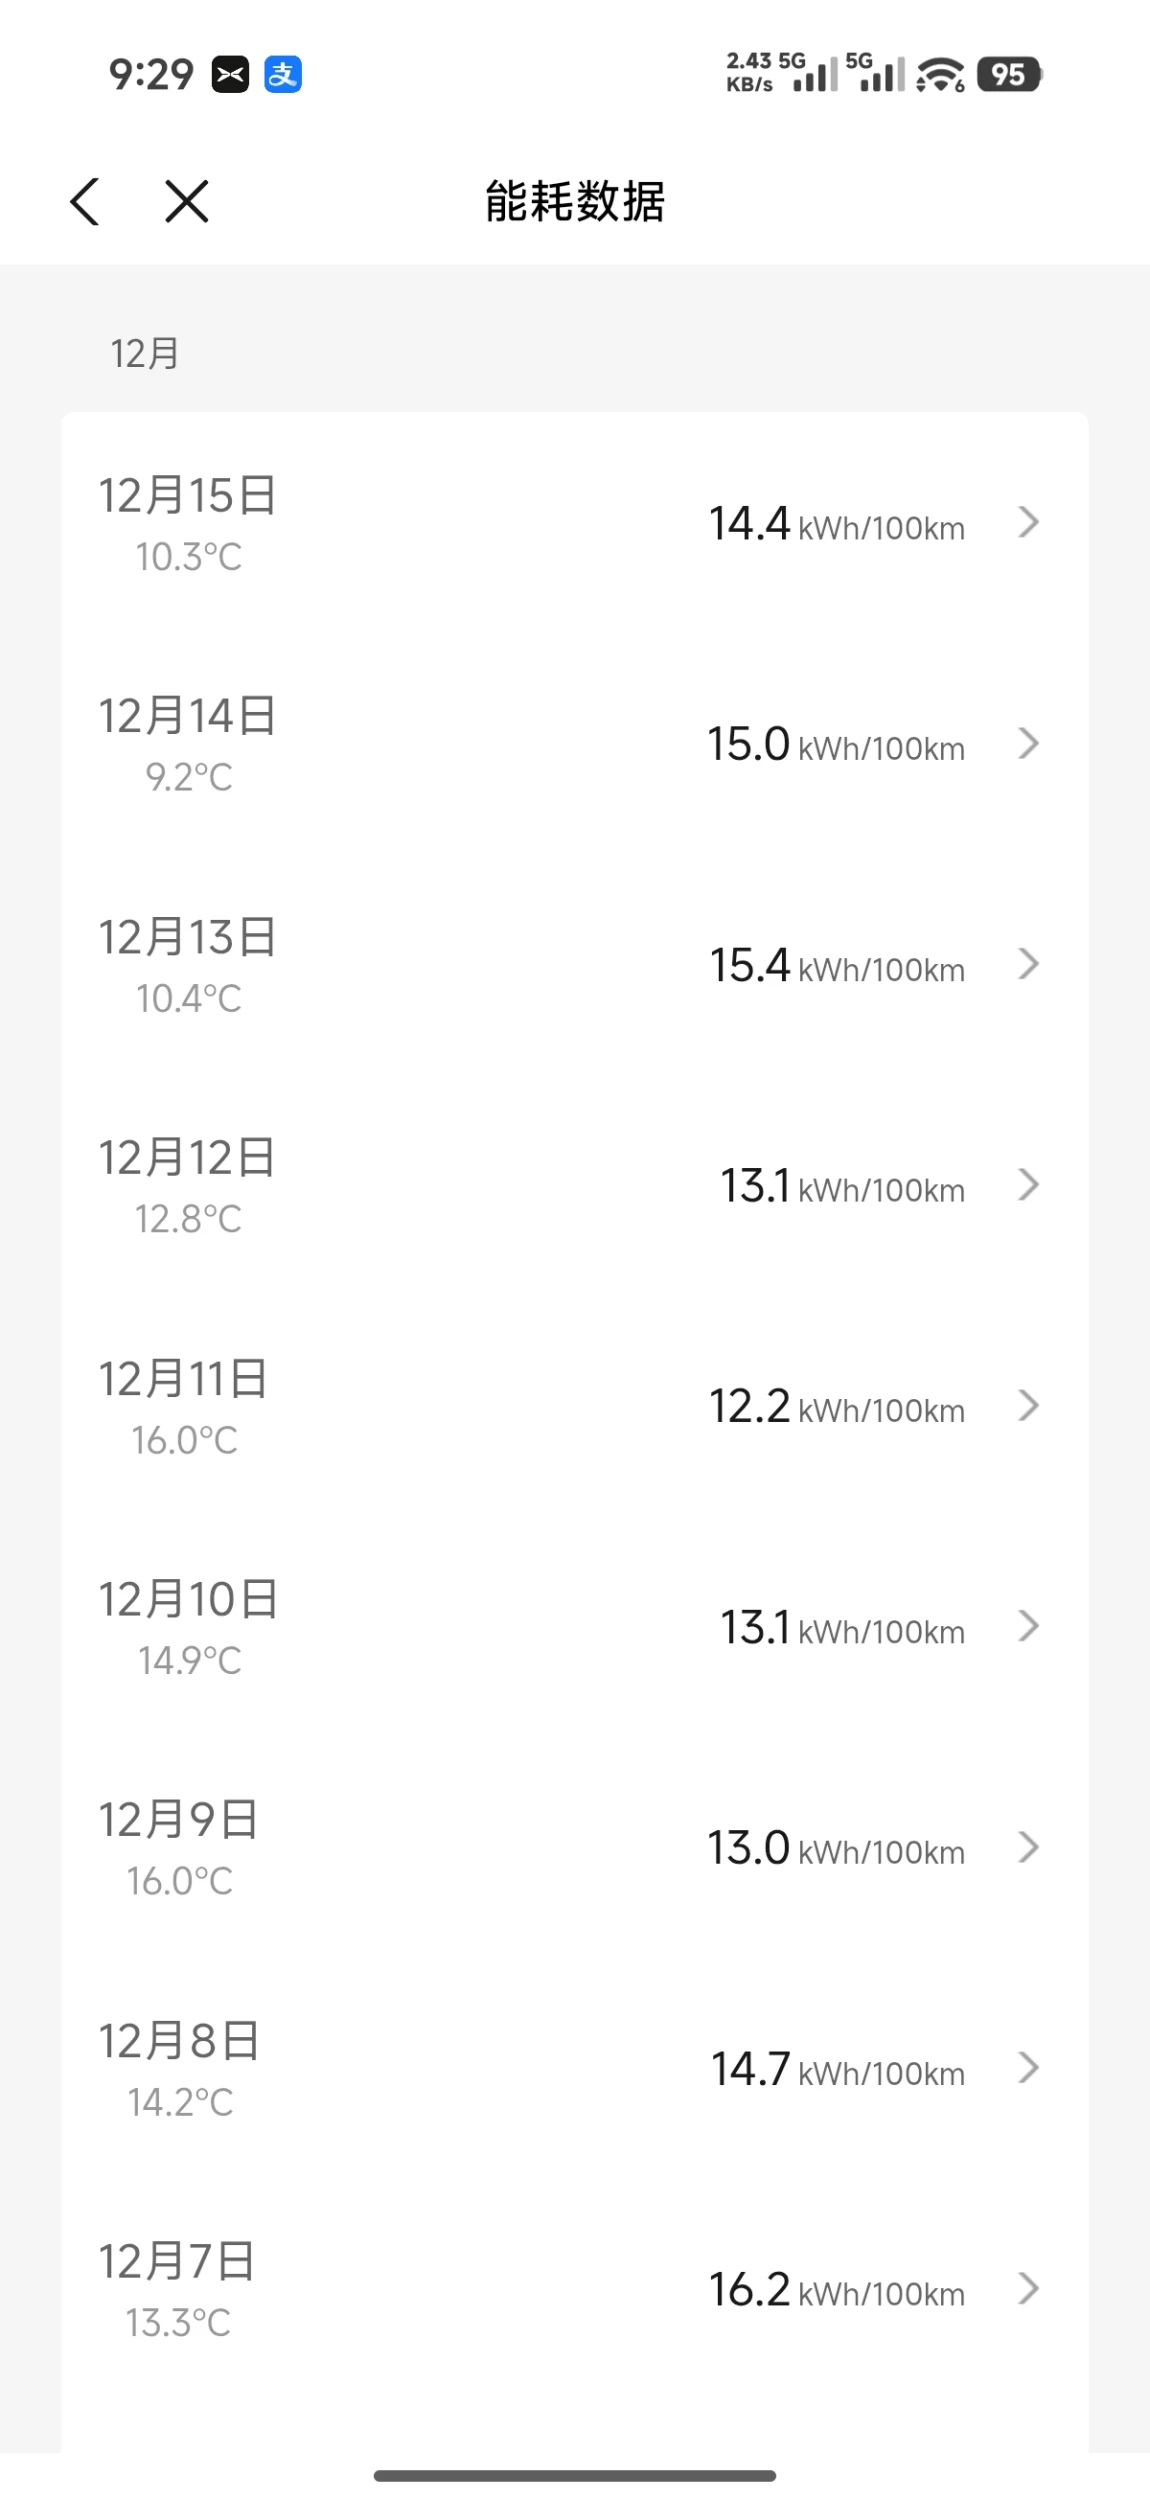Tap the 能耗数据 page title

(575, 201)
